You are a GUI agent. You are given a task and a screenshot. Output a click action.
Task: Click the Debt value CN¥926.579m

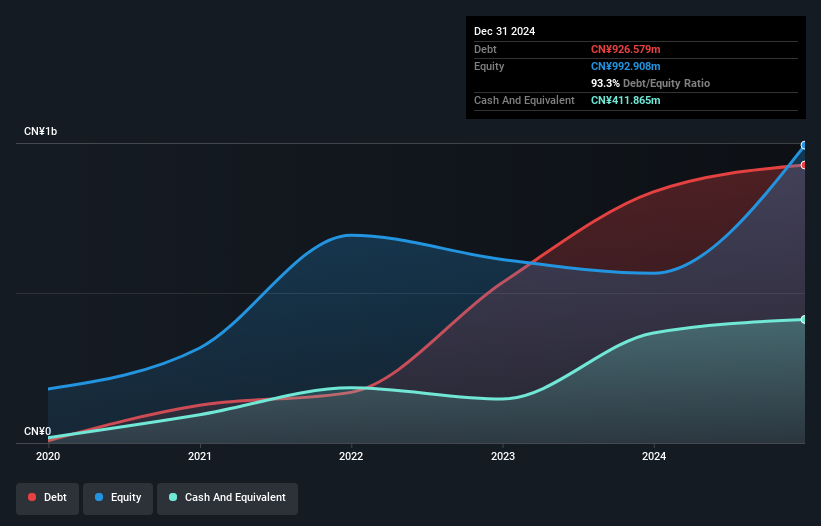tap(626, 49)
